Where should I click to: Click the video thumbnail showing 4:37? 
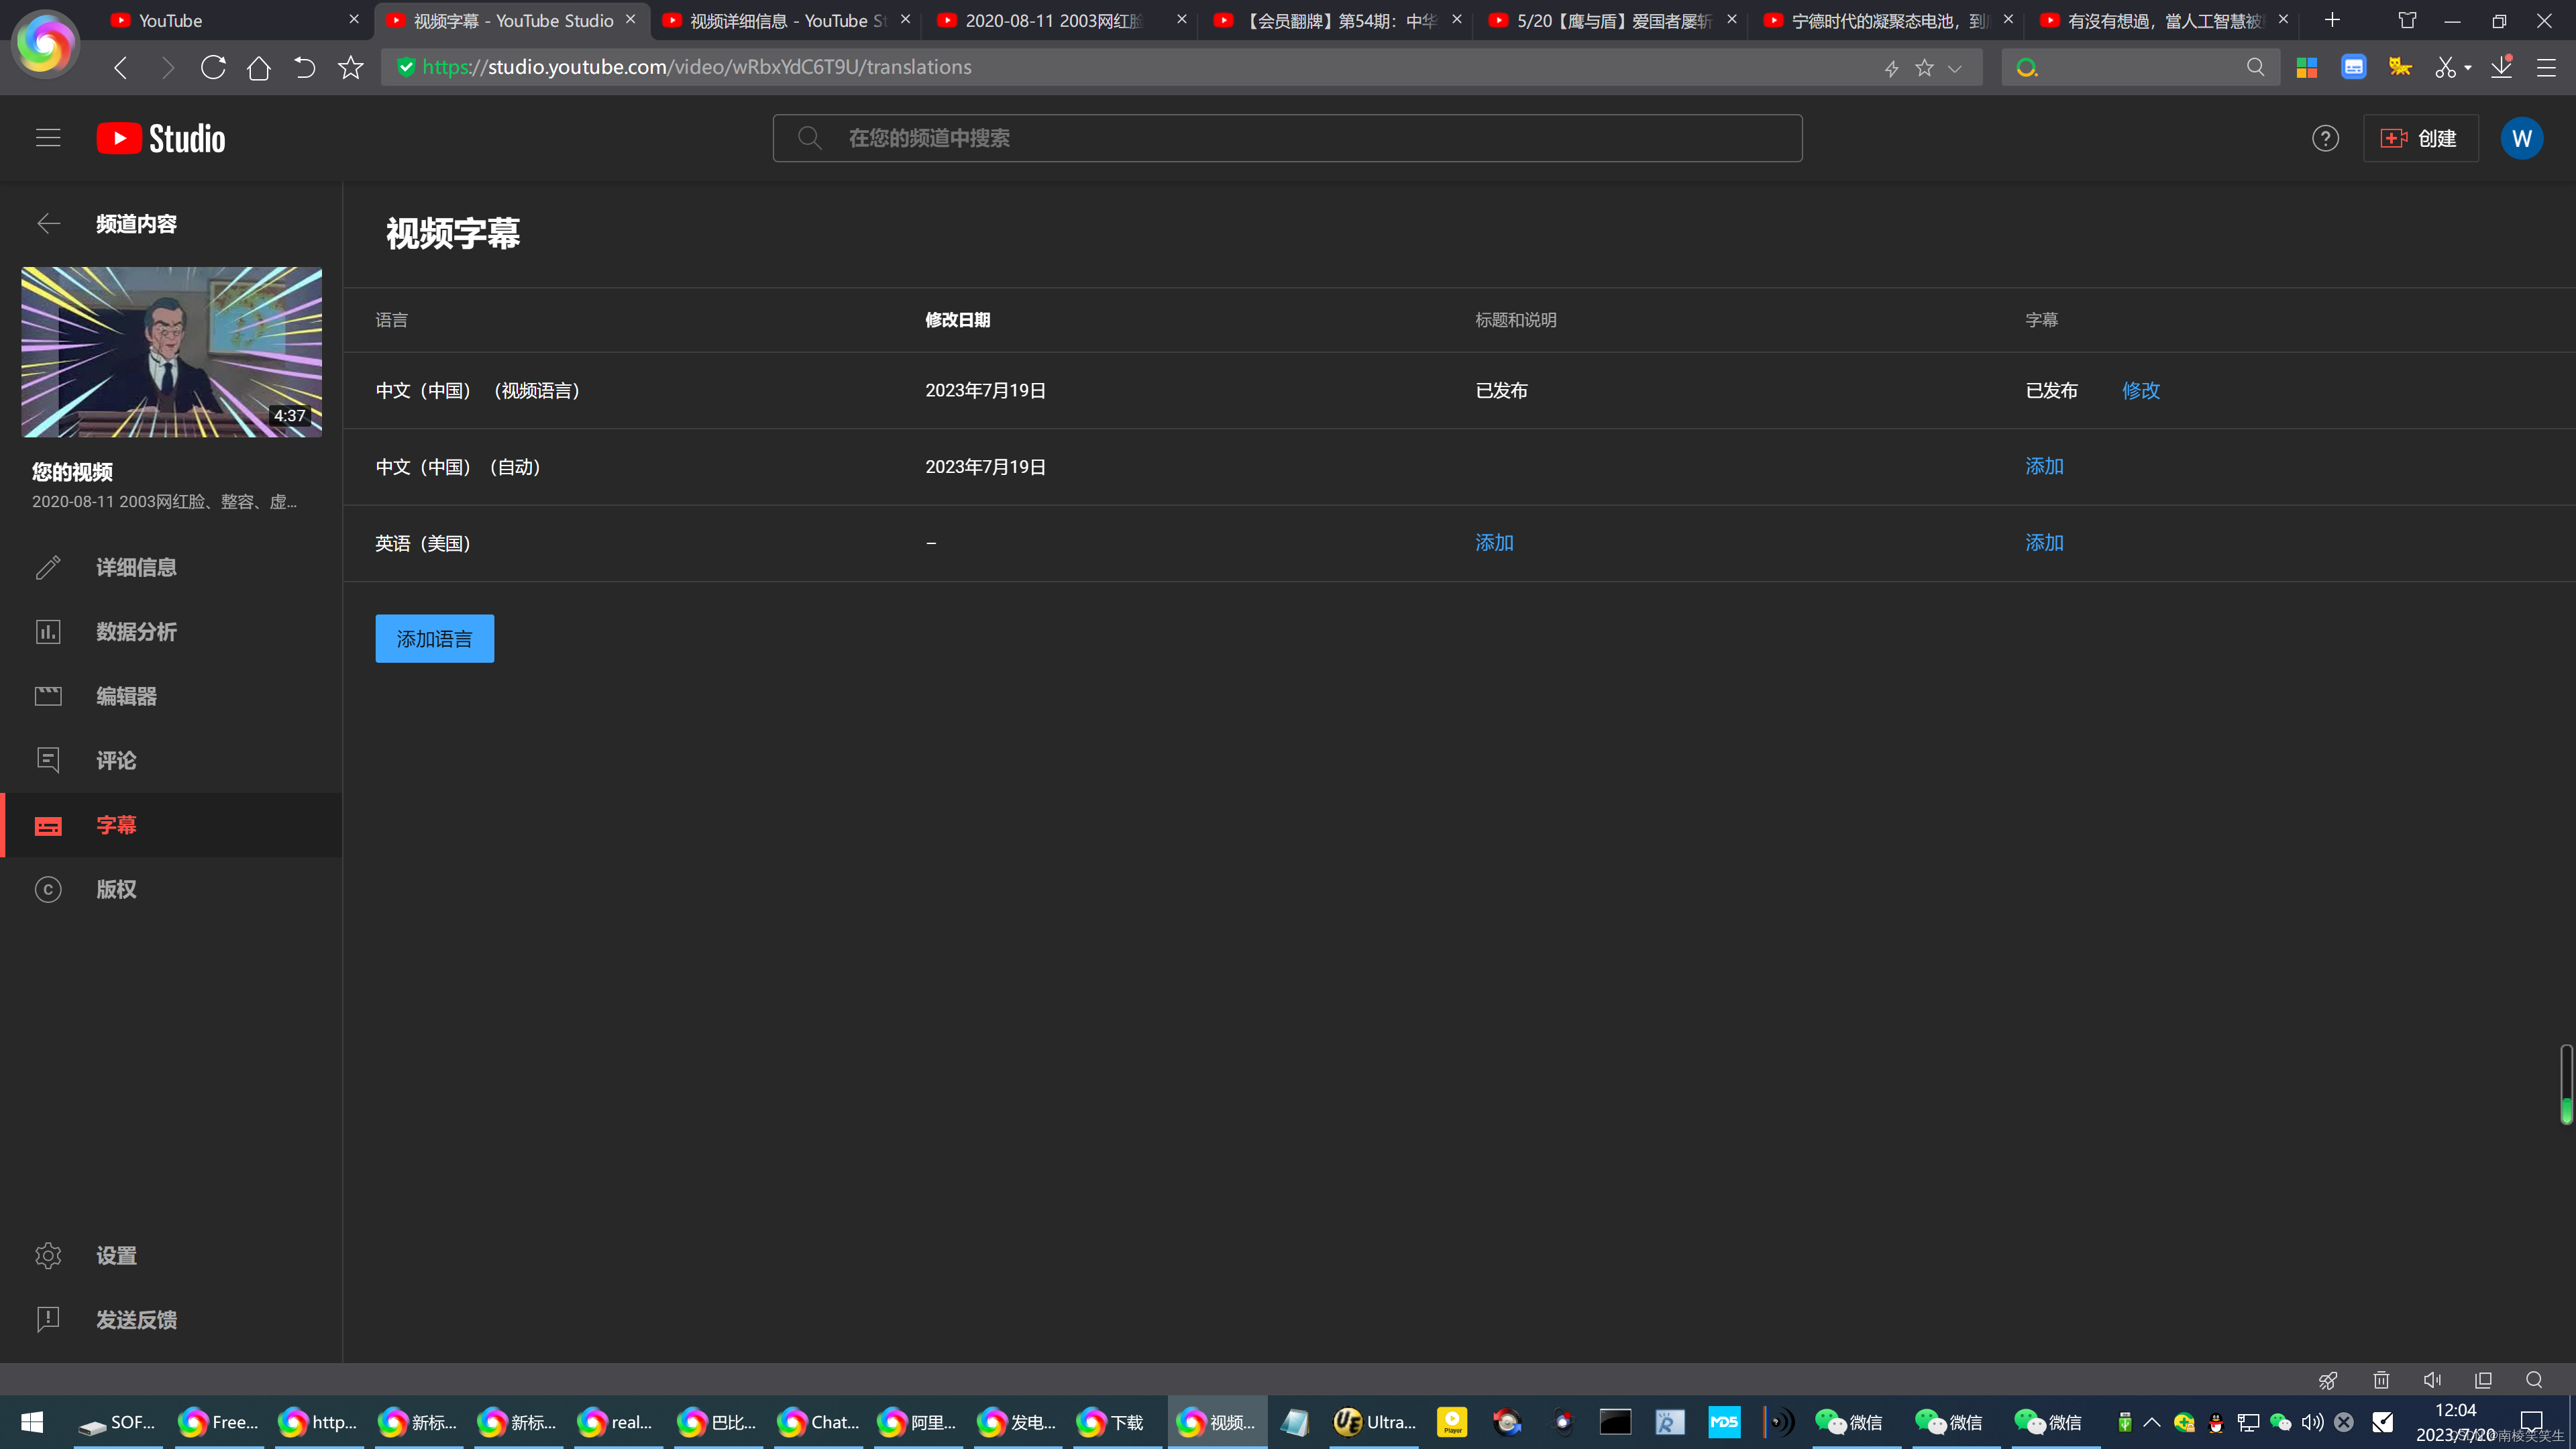coord(172,352)
